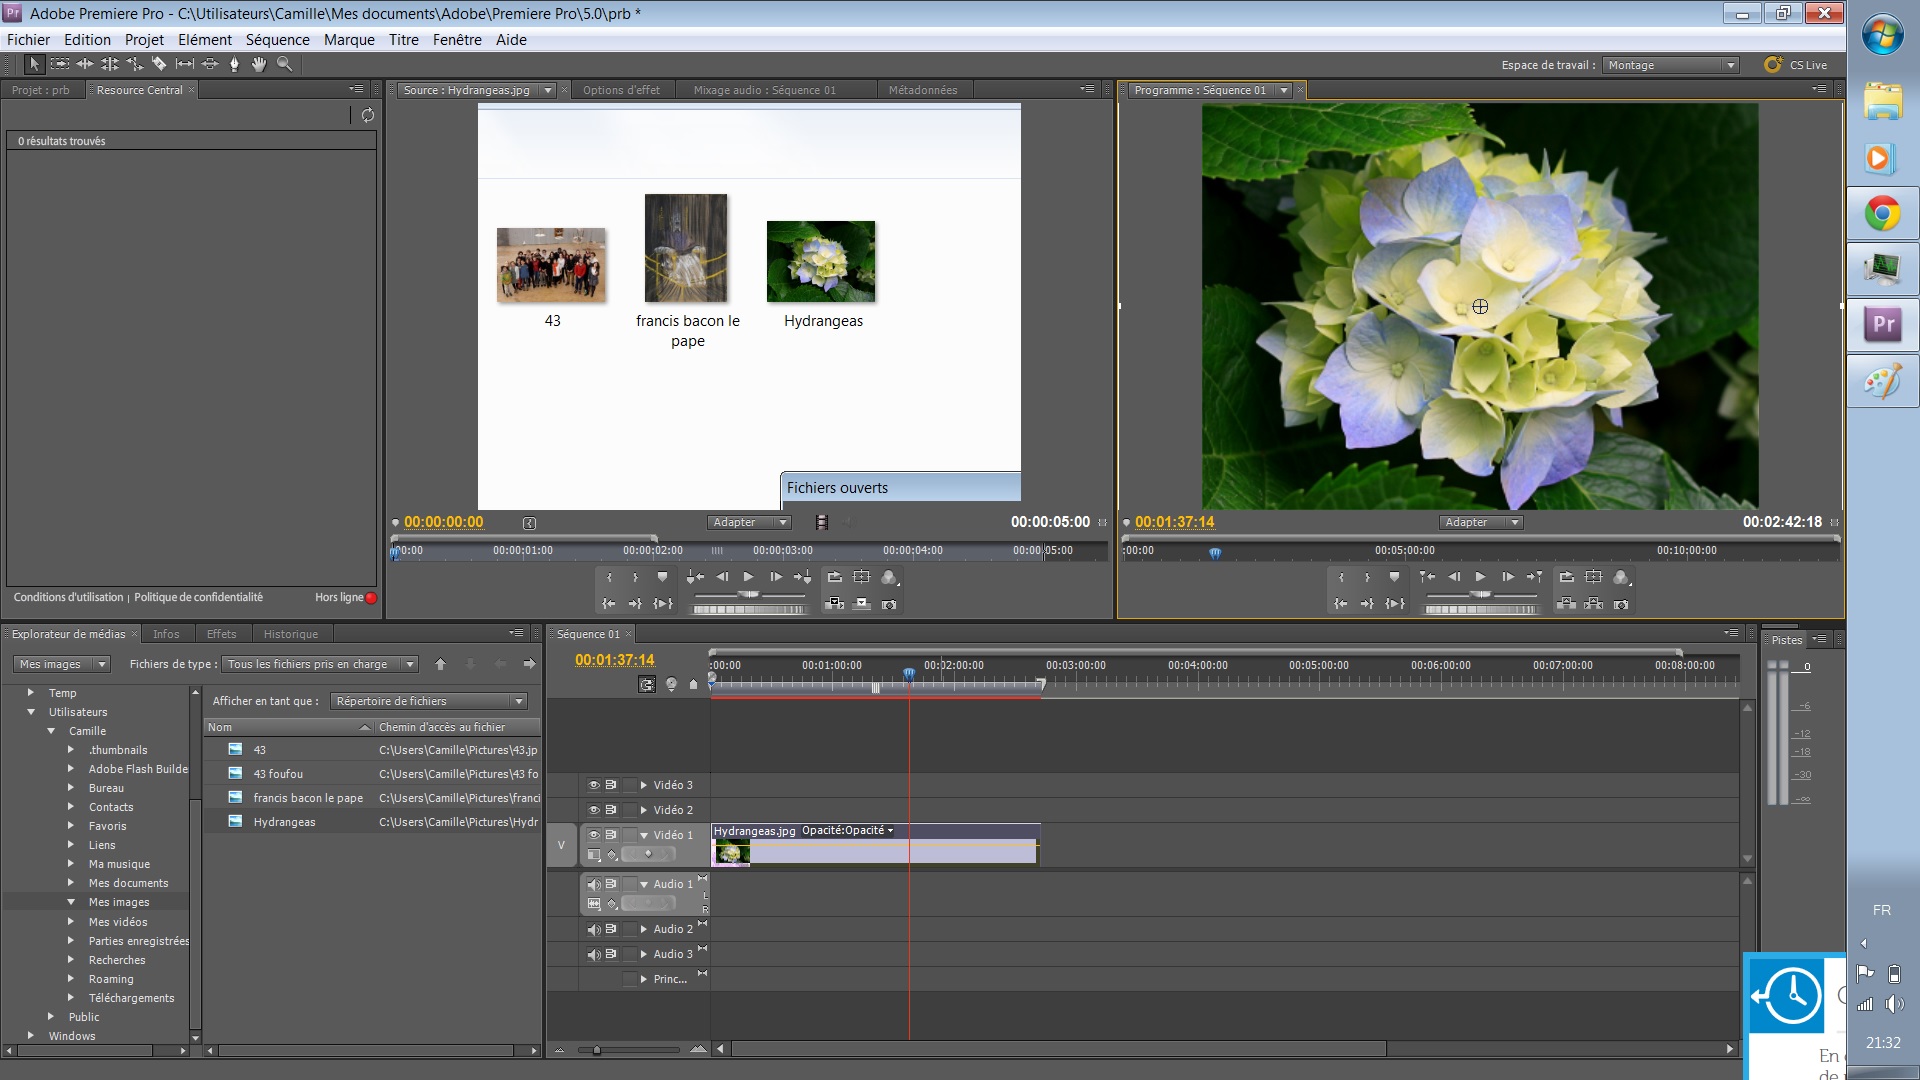1920x1080 pixels.
Task: Open Fichiers de type dropdown
Action: pyautogui.click(x=320, y=664)
